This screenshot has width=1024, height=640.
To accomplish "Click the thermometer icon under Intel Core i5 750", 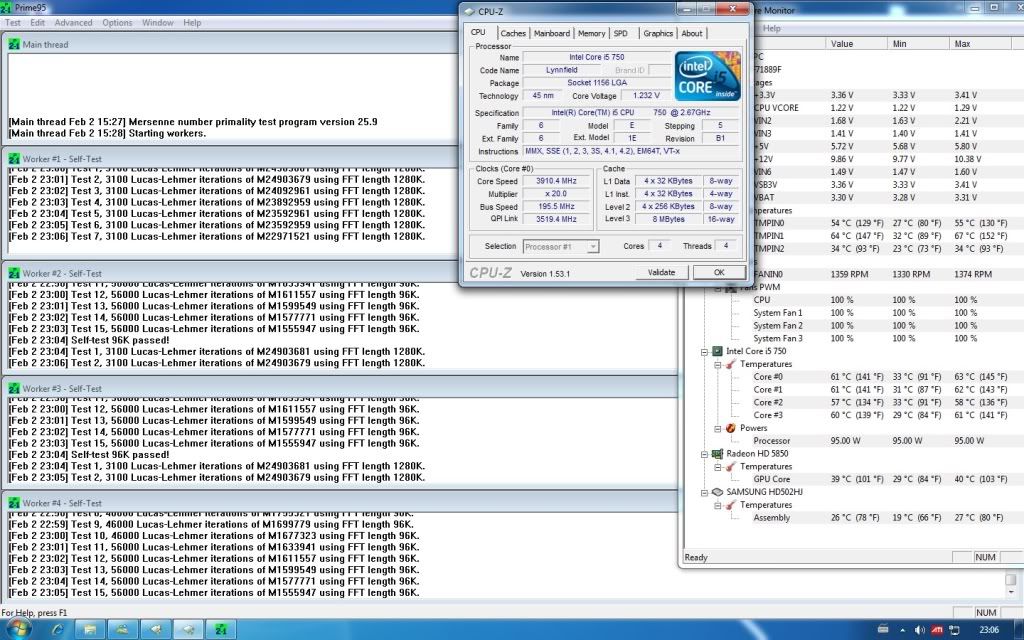I will coord(731,364).
